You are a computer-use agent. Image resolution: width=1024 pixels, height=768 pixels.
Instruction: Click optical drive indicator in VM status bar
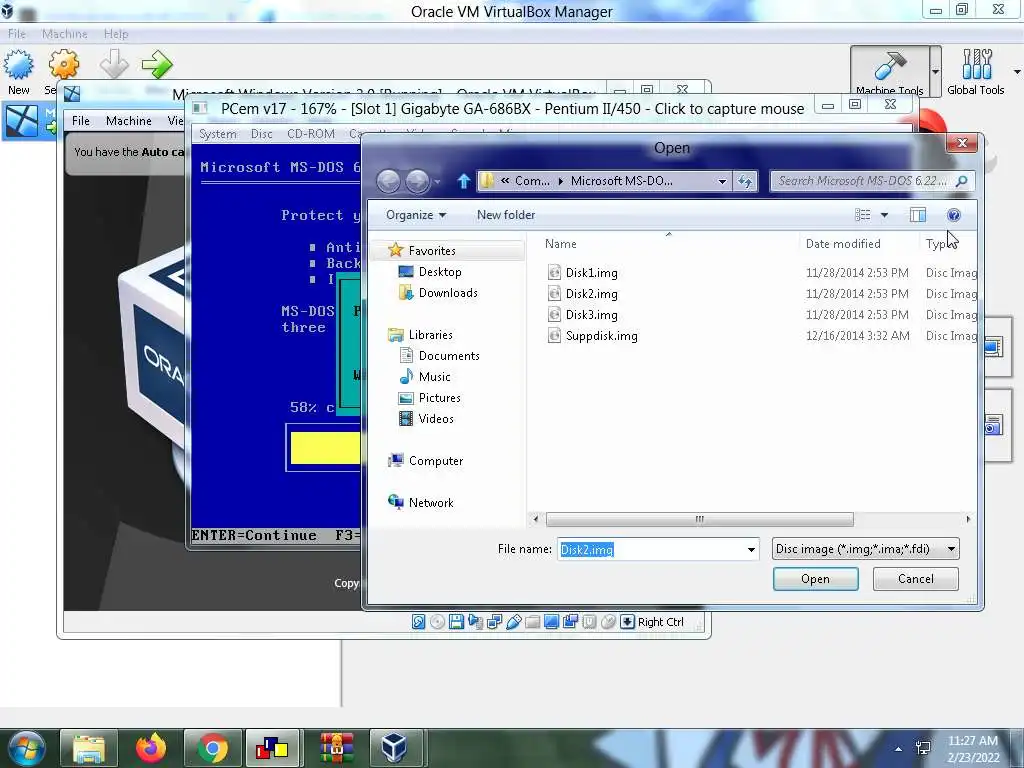point(438,622)
